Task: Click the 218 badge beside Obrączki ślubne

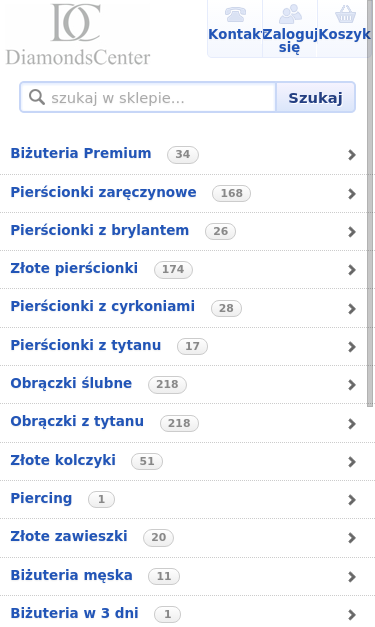Action: [167, 384]
